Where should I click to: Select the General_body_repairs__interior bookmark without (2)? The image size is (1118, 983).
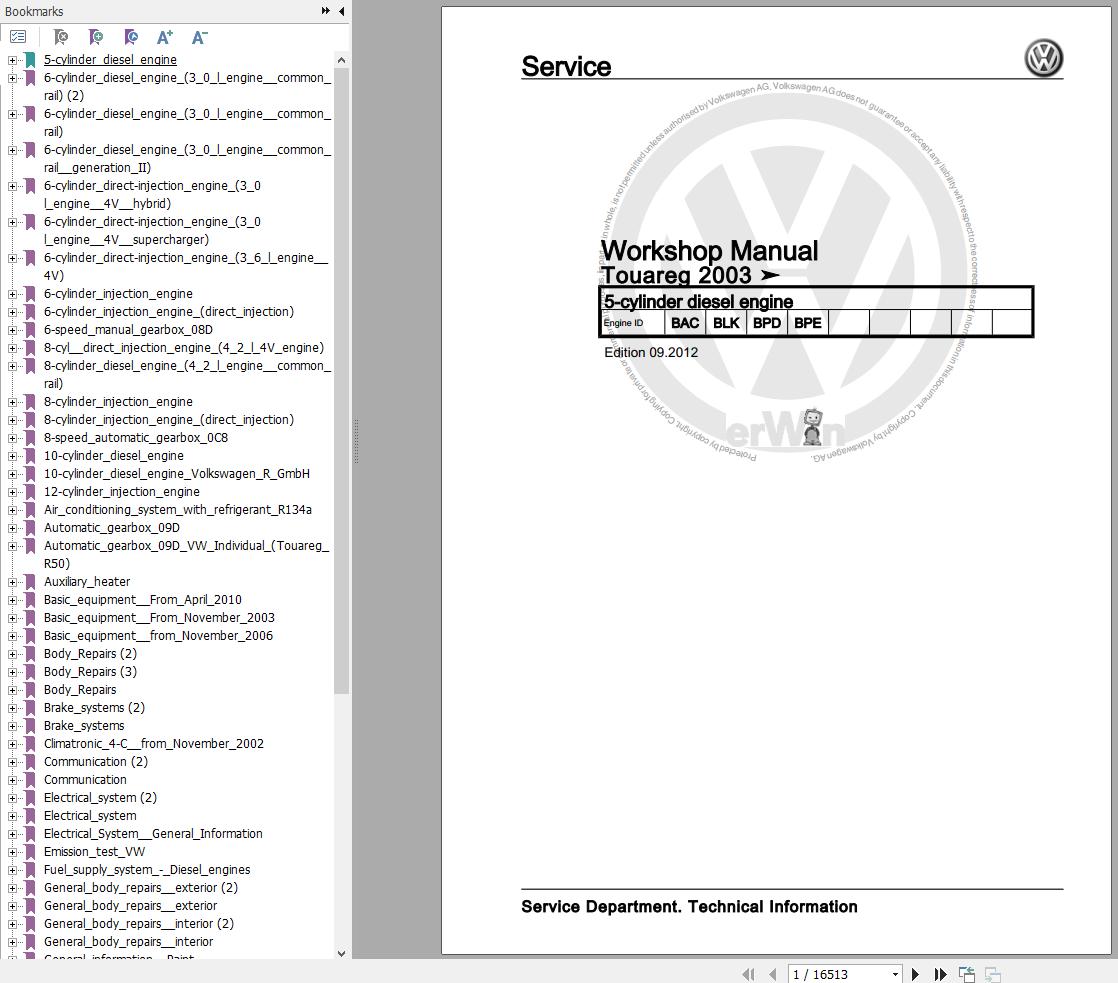[x=128, y=942]
